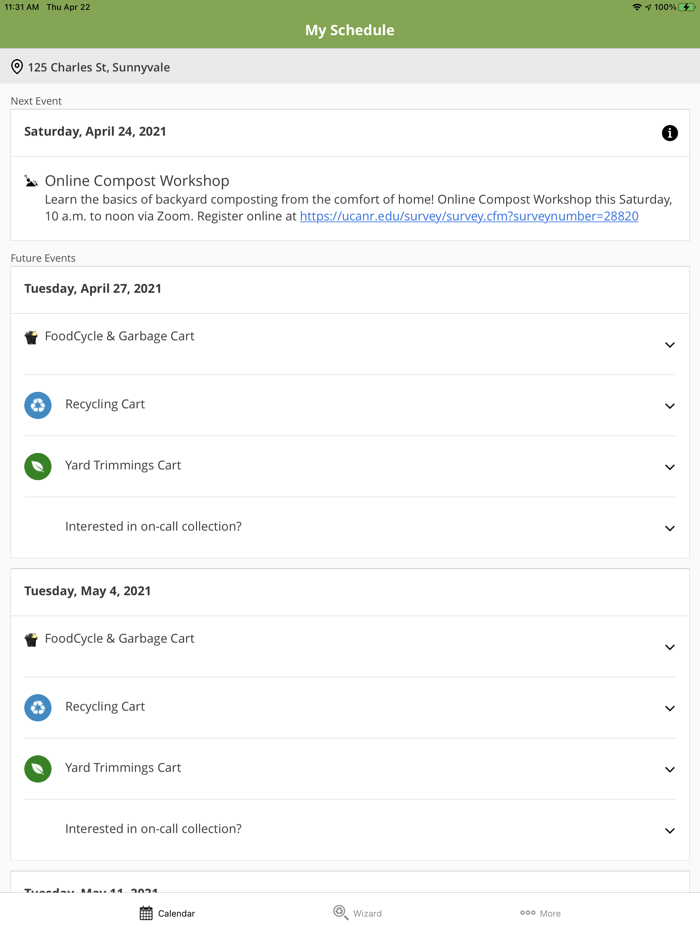Expand May 4 on-call collection question
The image size is (700, 934).
pyautogui.click(x=670, y=830)
